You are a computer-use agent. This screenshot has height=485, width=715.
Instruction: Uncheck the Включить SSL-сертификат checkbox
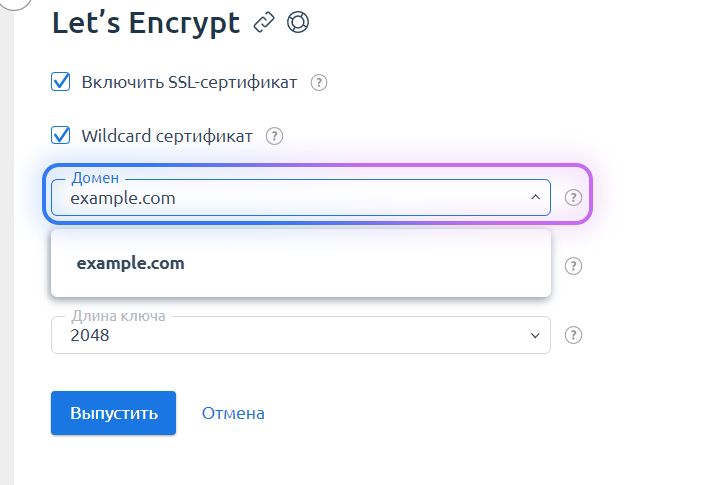61,82
